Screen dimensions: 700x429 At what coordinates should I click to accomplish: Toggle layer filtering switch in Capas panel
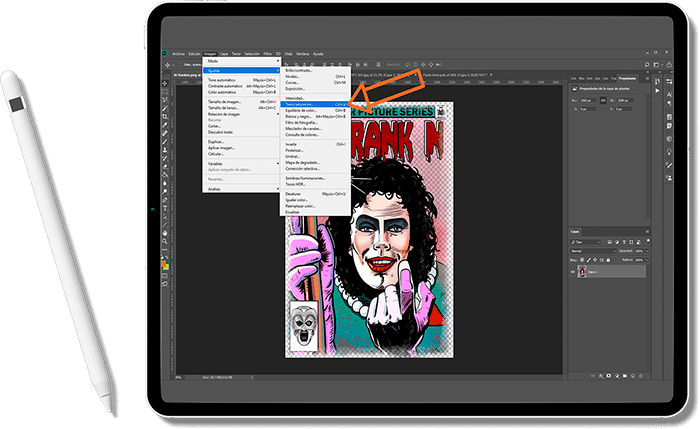[648, 241]
